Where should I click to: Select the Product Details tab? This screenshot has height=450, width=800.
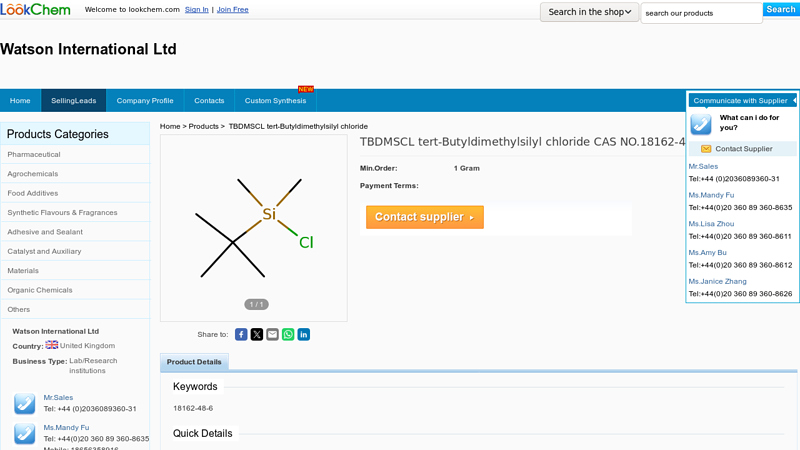194,362
